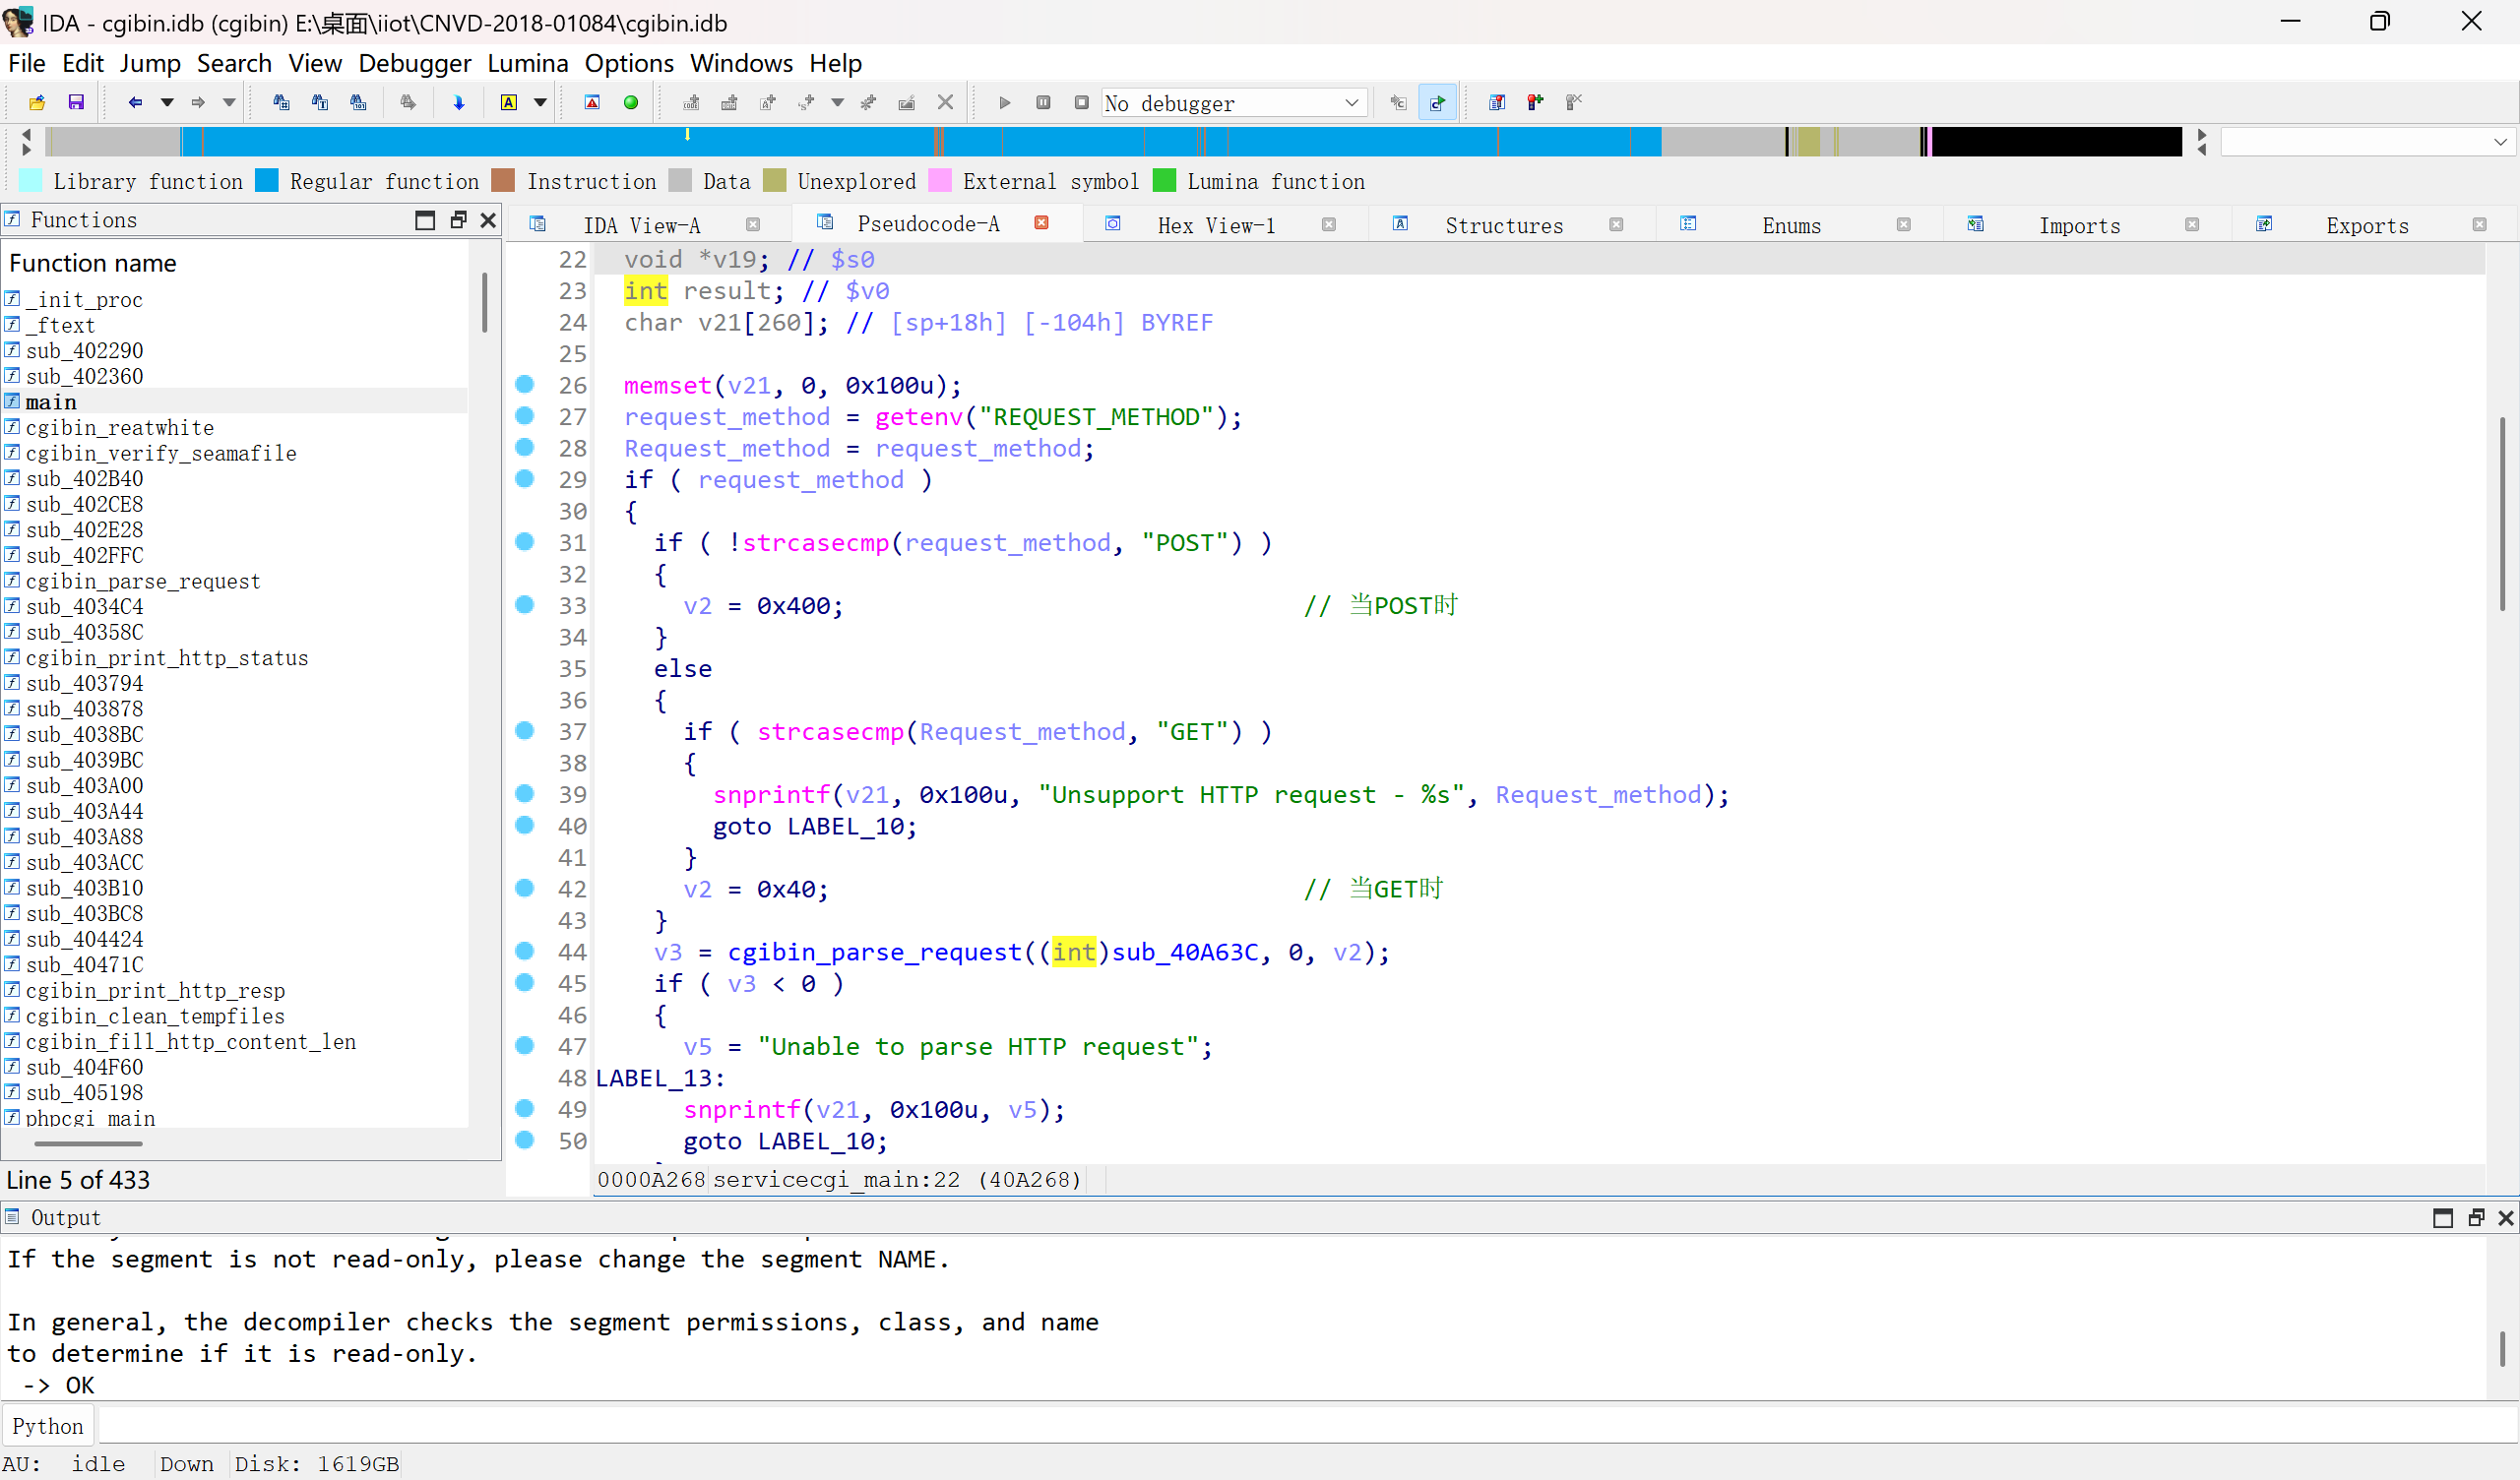Click the Add breakpoint icon
Screen dimensions: 2520x1480
pos(1535,102)
